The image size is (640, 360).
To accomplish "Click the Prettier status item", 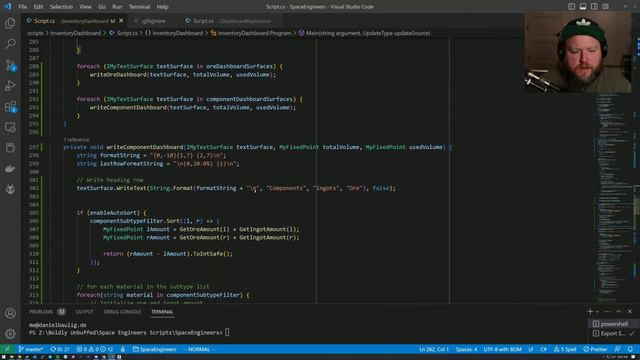I will (x=595, y=349).
